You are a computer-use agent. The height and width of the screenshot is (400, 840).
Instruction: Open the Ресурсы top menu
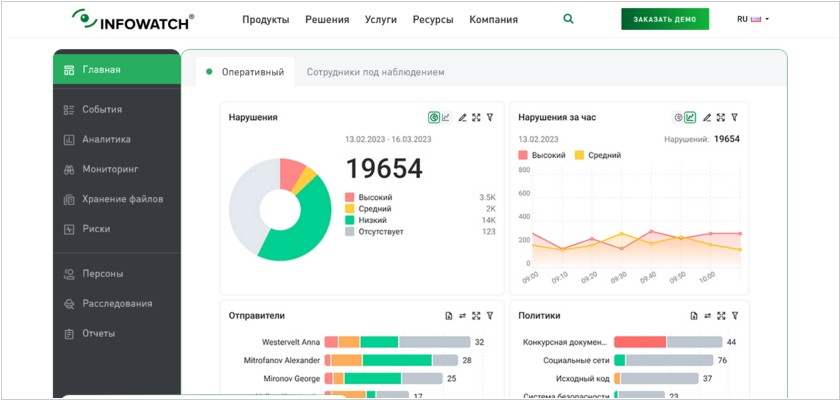433,20
